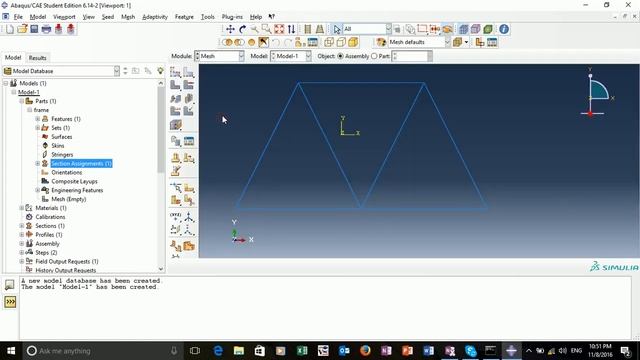Click the Partition Edge tool

[176, 188]
